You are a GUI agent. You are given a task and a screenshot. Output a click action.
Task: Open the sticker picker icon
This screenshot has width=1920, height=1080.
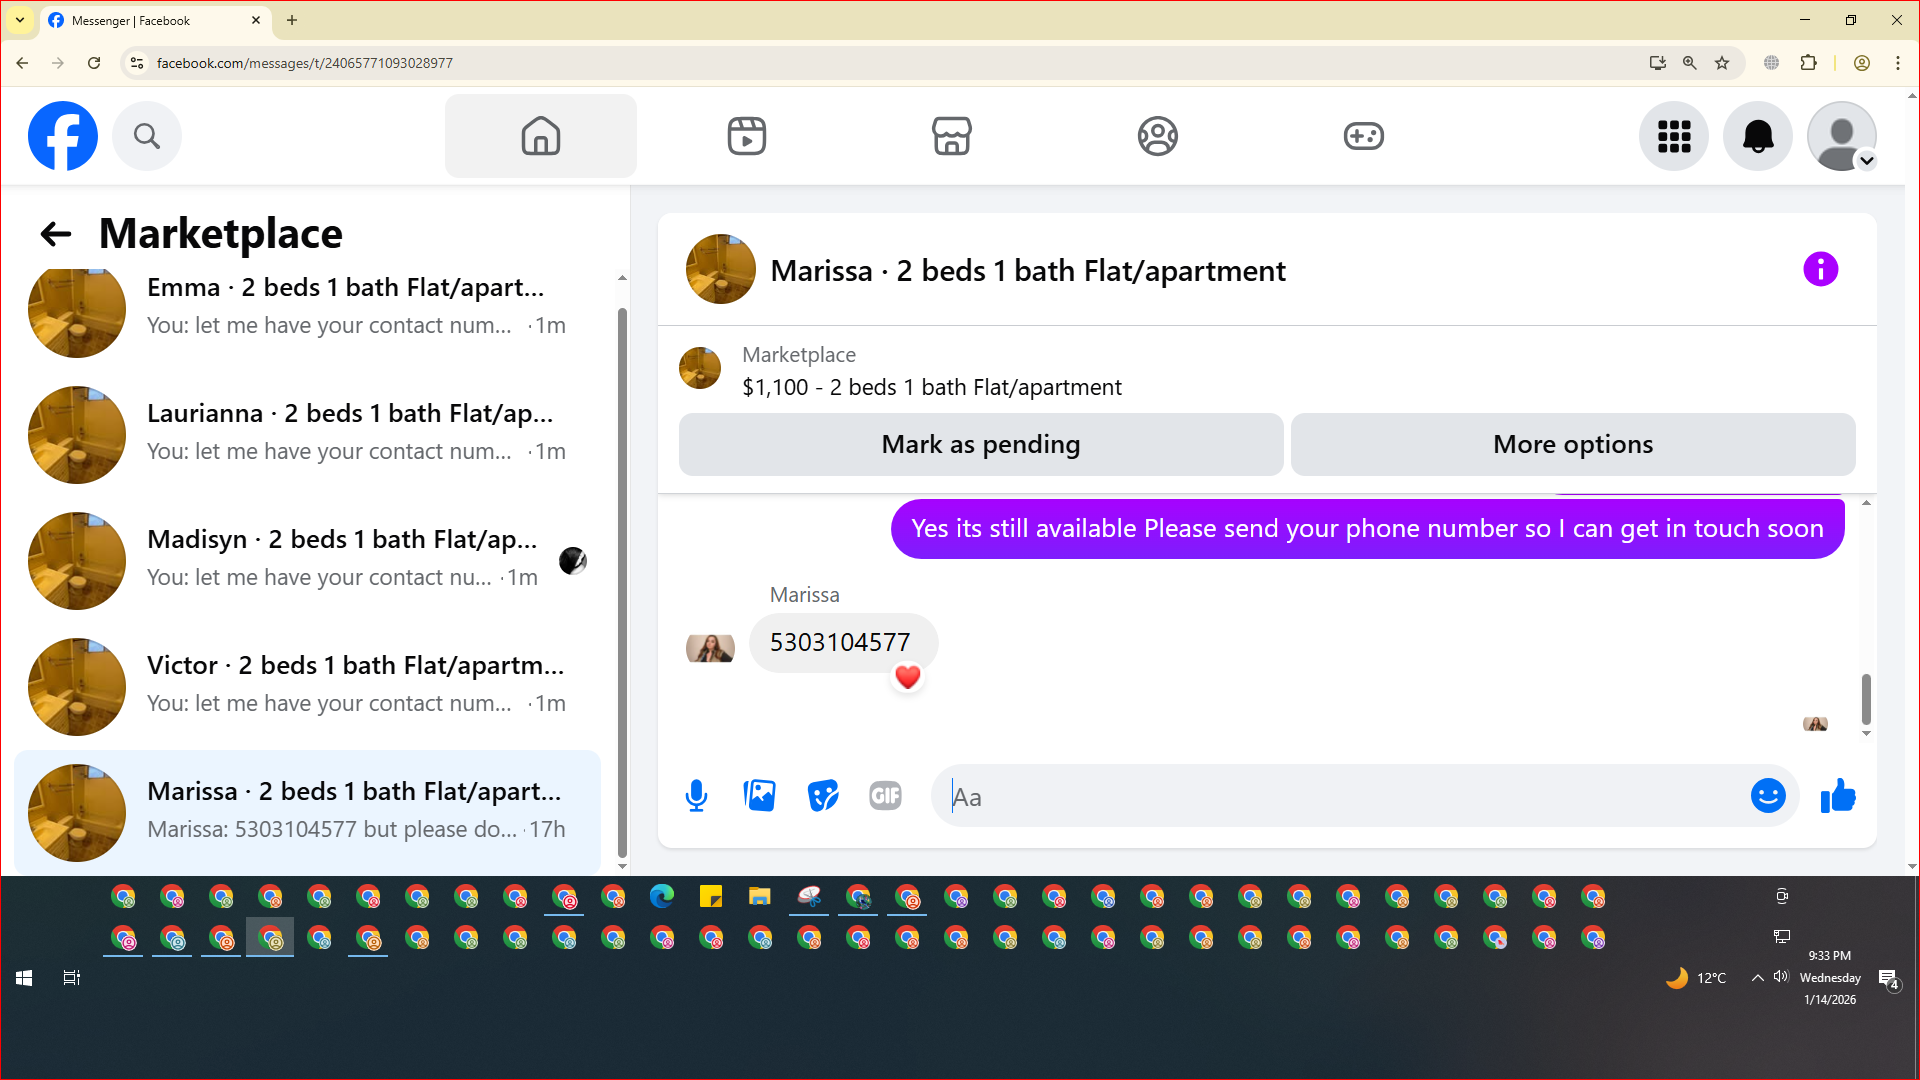click(822, 796)
